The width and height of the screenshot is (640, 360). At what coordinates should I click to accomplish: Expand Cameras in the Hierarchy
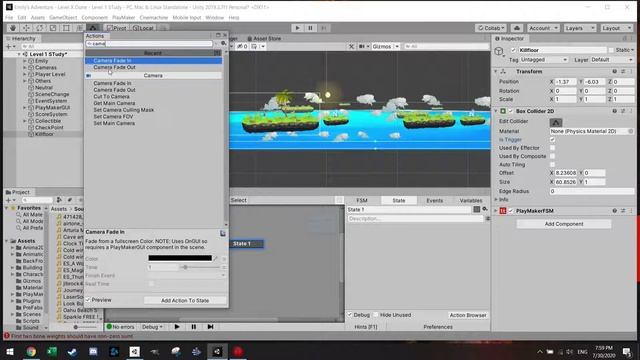pyautogui.click(x=25, y=67)
